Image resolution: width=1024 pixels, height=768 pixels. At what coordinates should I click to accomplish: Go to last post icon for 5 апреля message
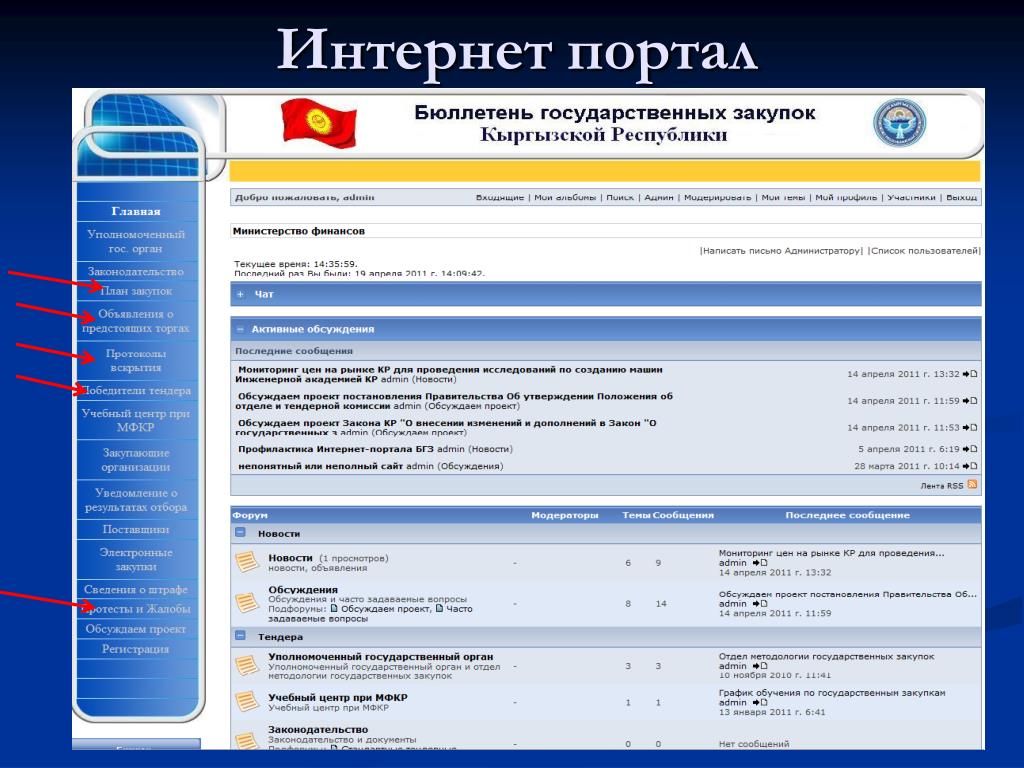(x=970, y=449)
